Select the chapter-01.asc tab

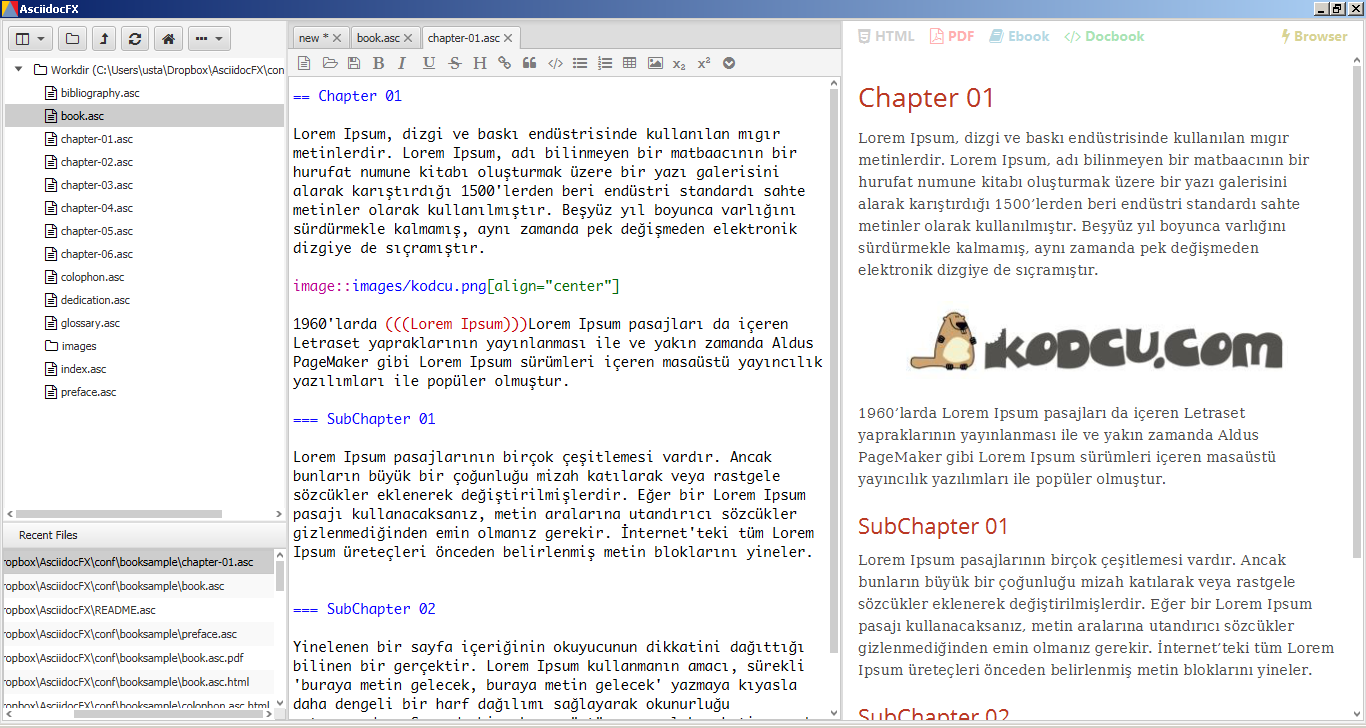[x=464, y=38]
